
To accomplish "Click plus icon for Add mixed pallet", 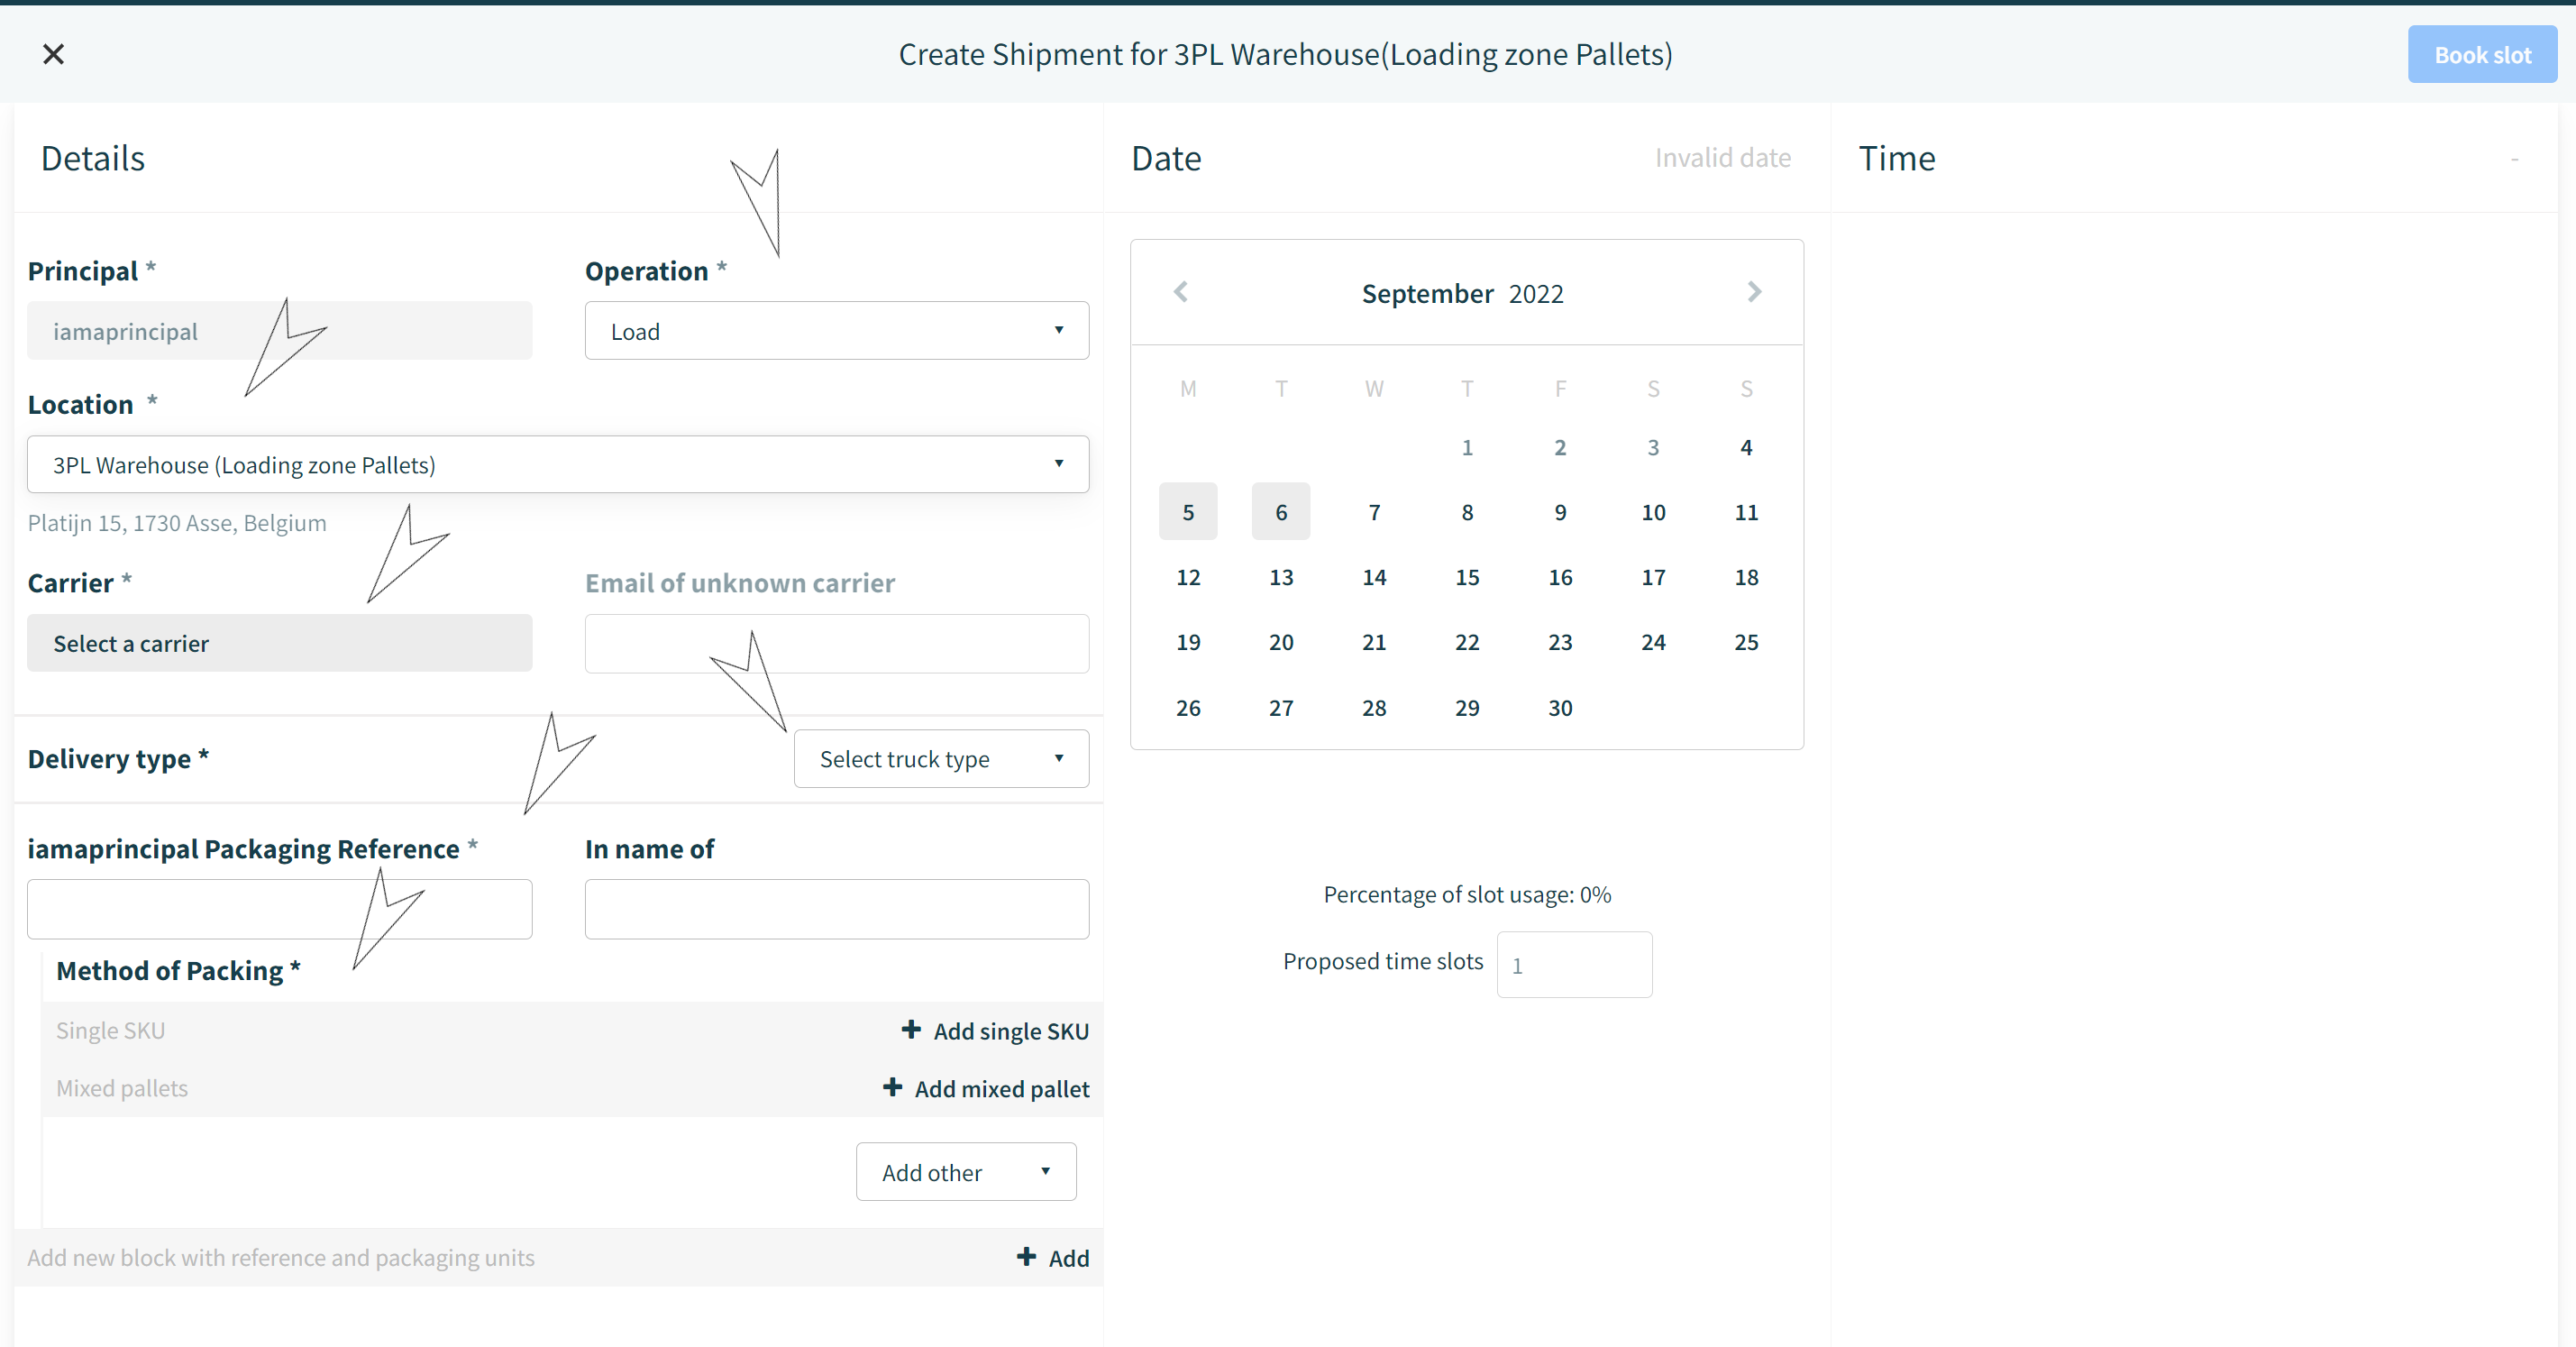I will 893,1087.
